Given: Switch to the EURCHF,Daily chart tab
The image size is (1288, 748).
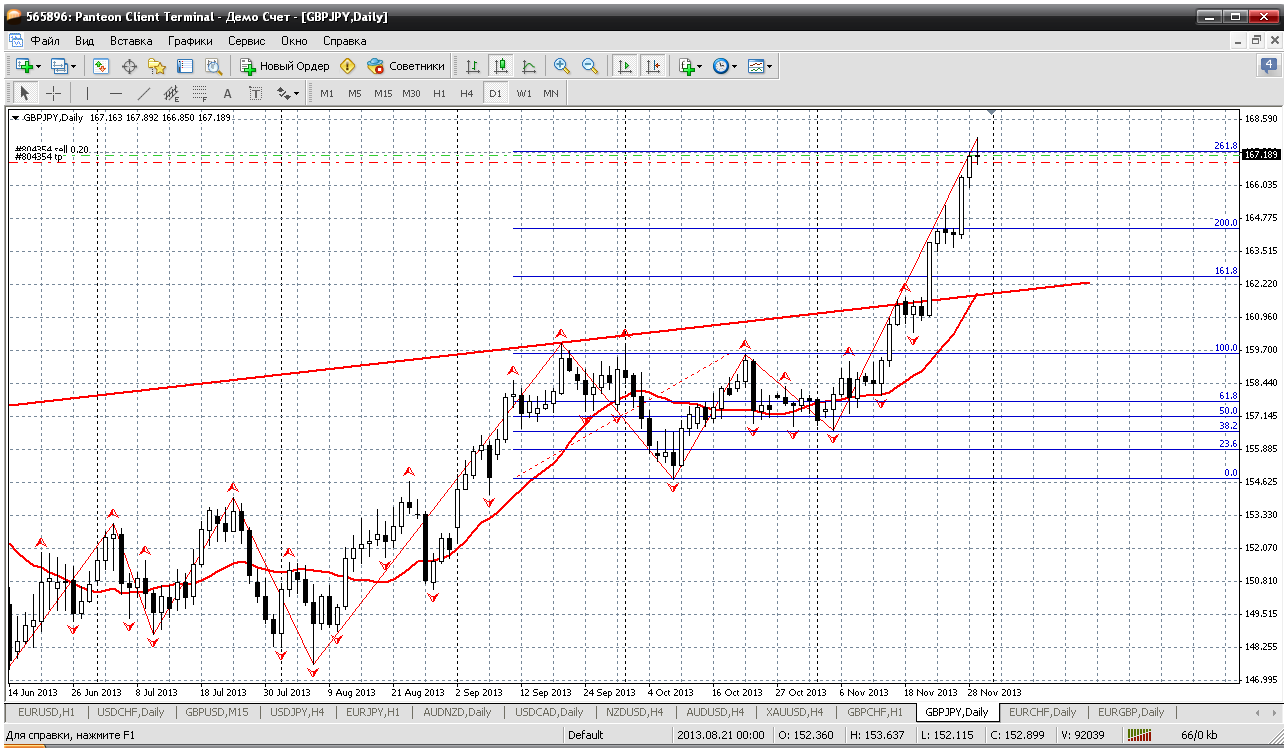Looking at the screenshot, I should coord(1043,712).
